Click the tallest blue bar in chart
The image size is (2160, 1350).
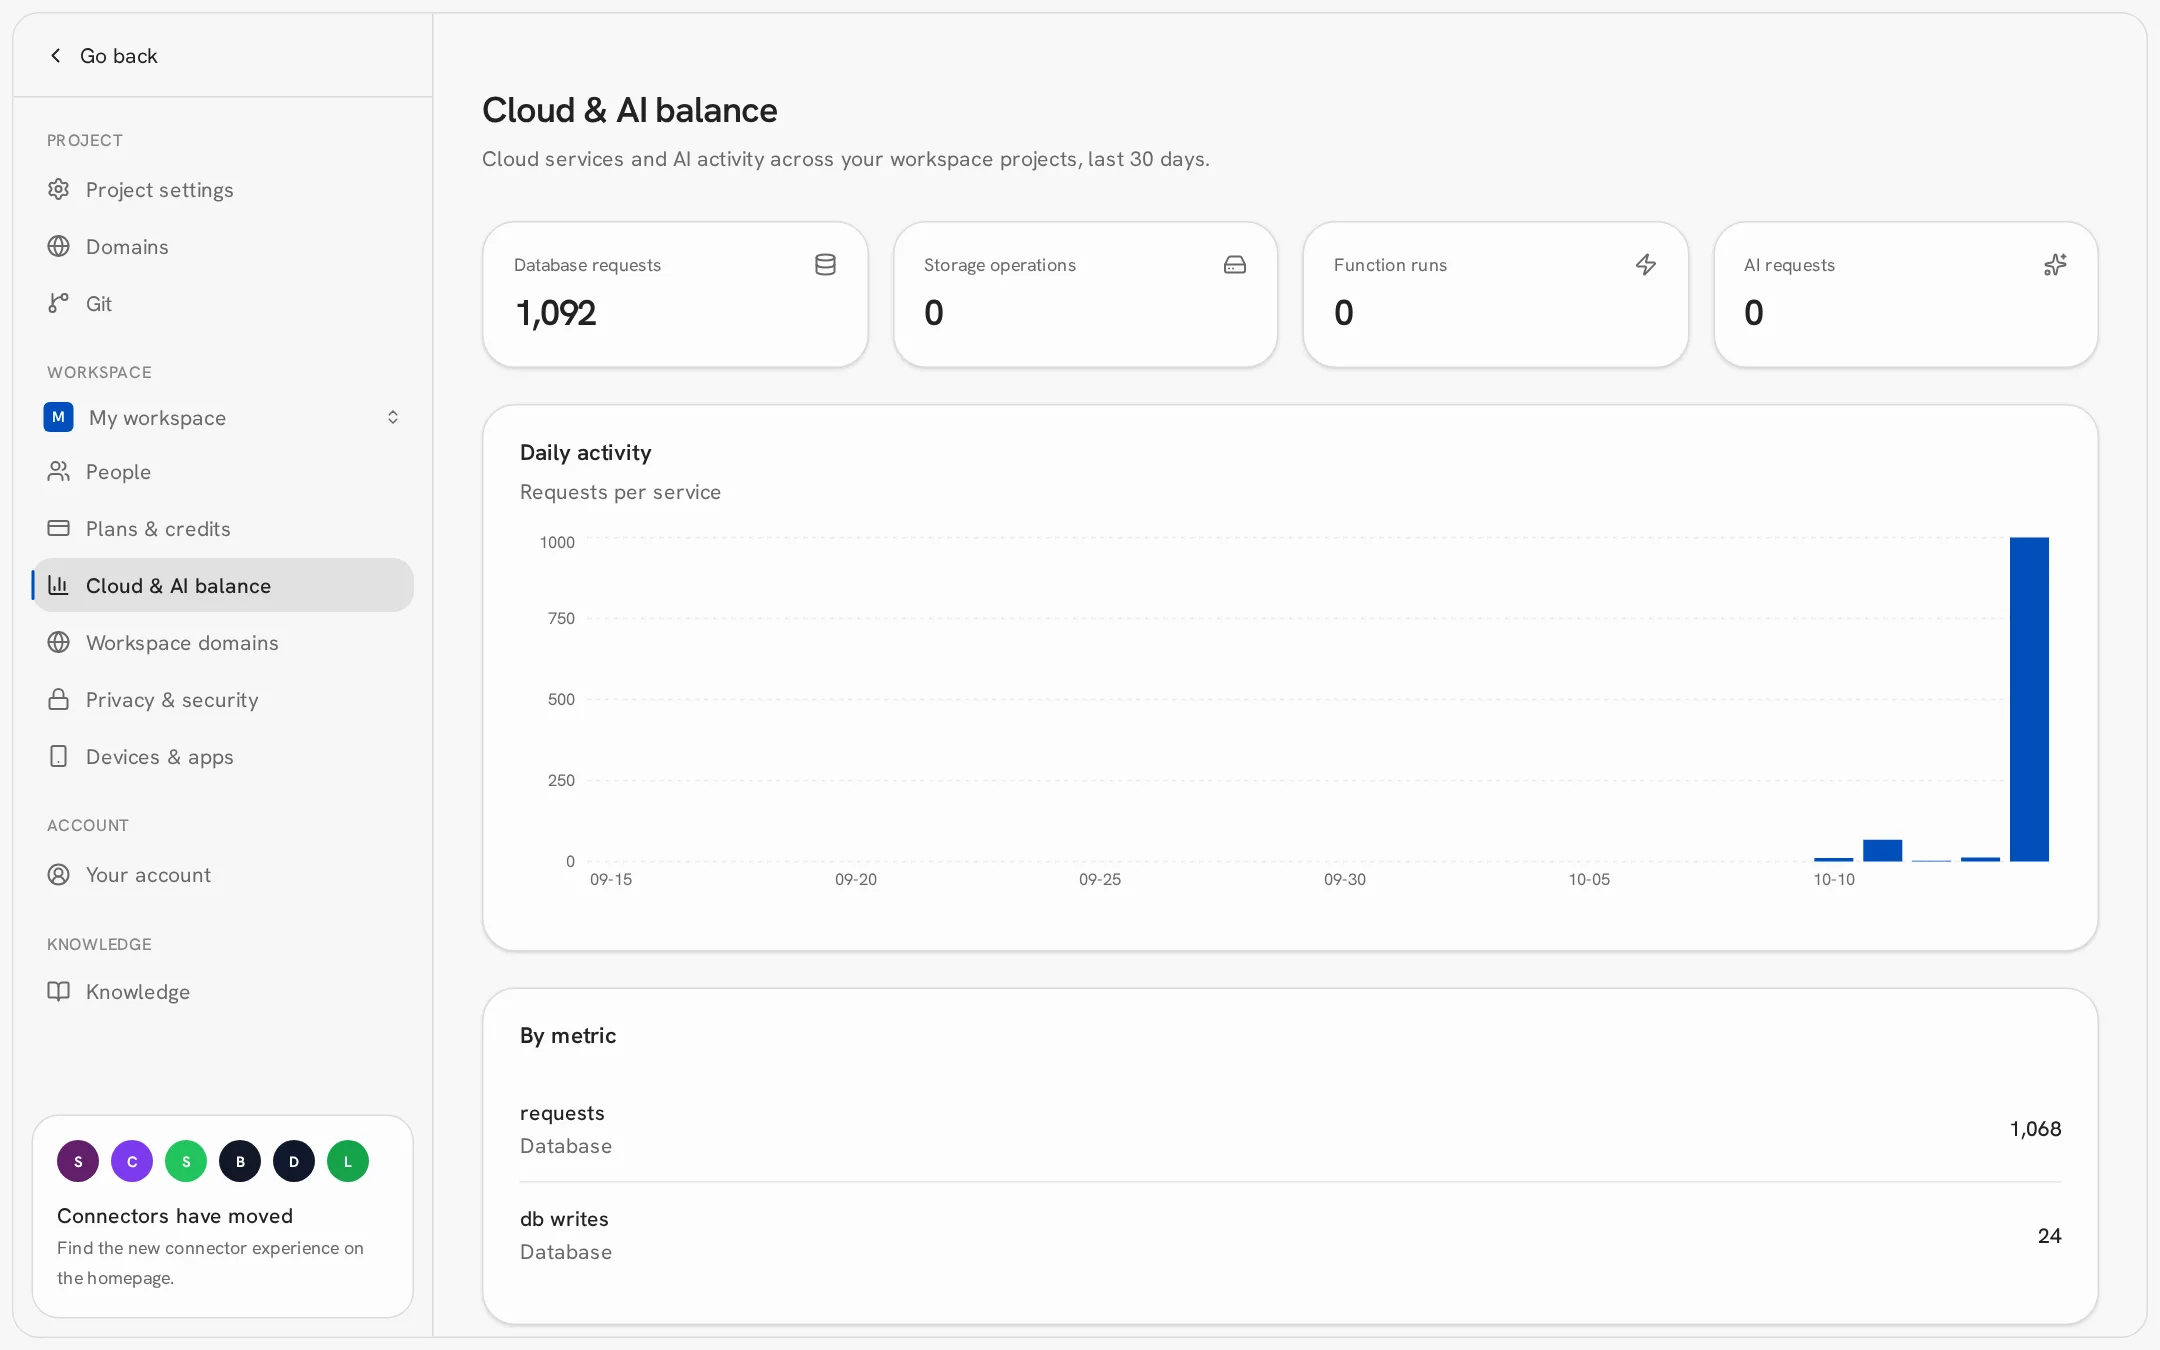point(2029,699)
